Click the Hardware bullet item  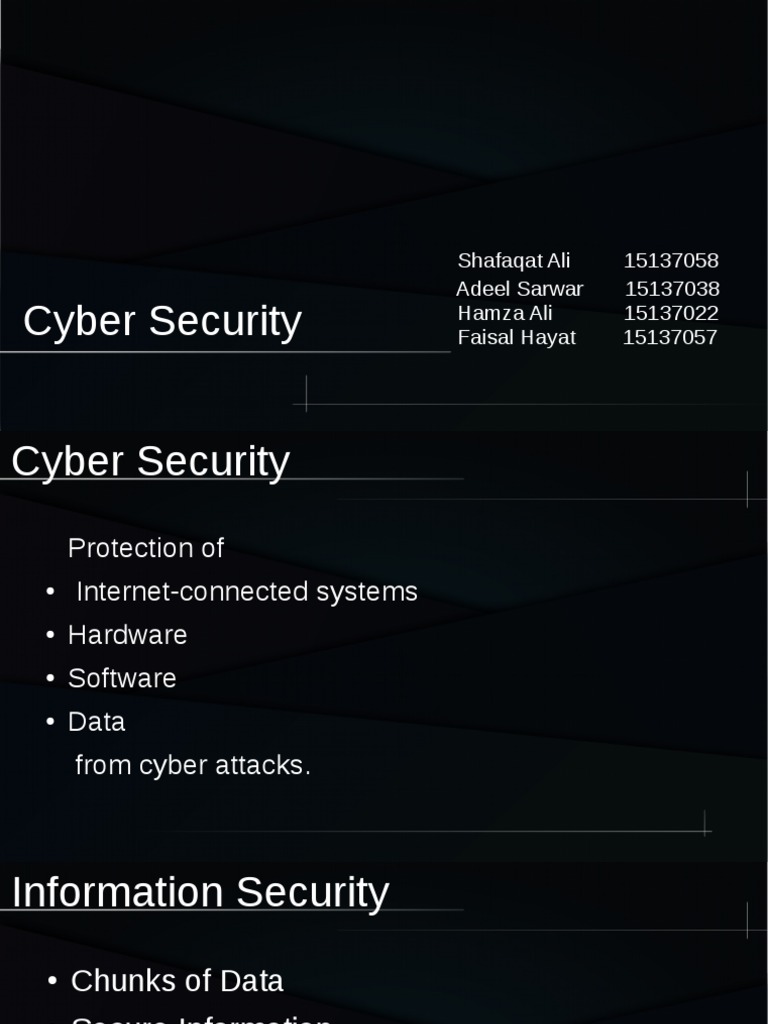pyautogui.click(x=127, y=635)
